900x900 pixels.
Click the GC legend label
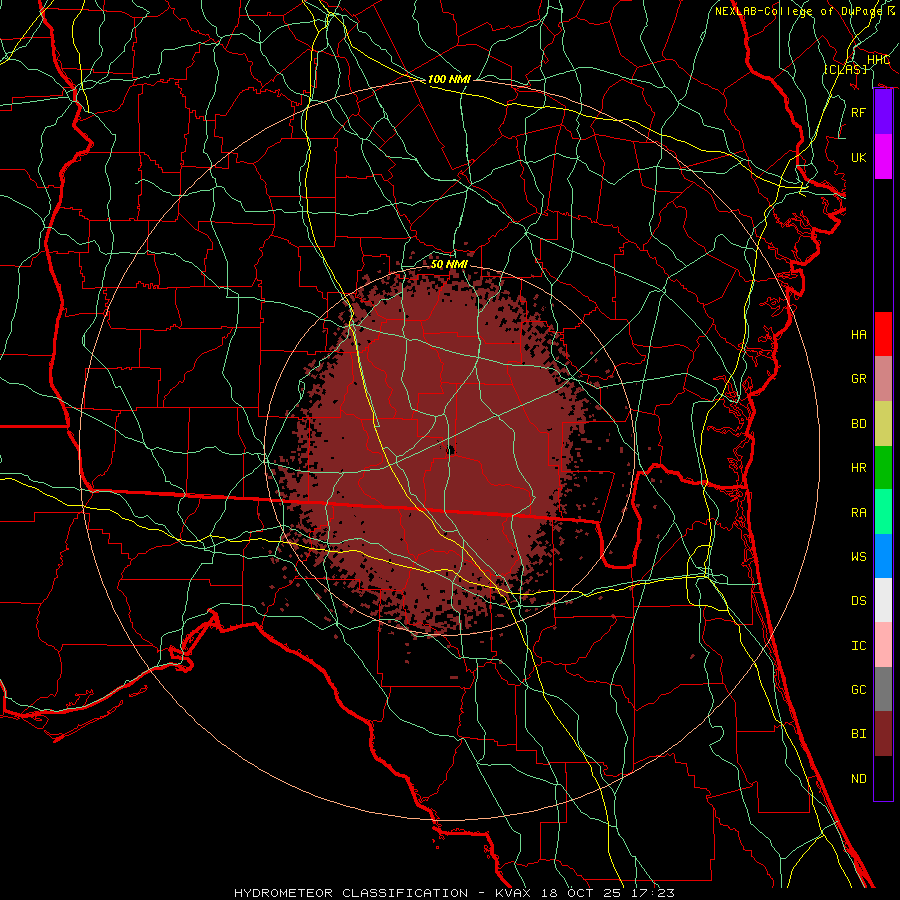[859, 690]
